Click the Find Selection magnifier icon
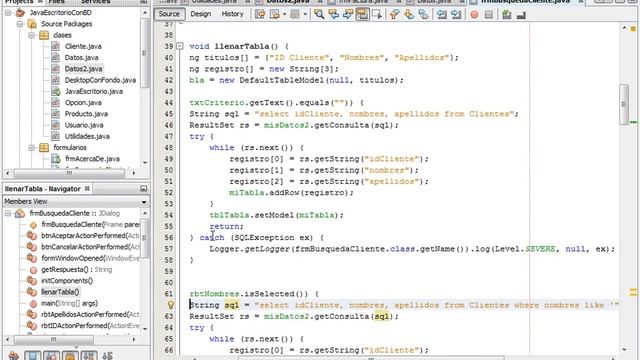640x360 pixels. coord(319,15)
